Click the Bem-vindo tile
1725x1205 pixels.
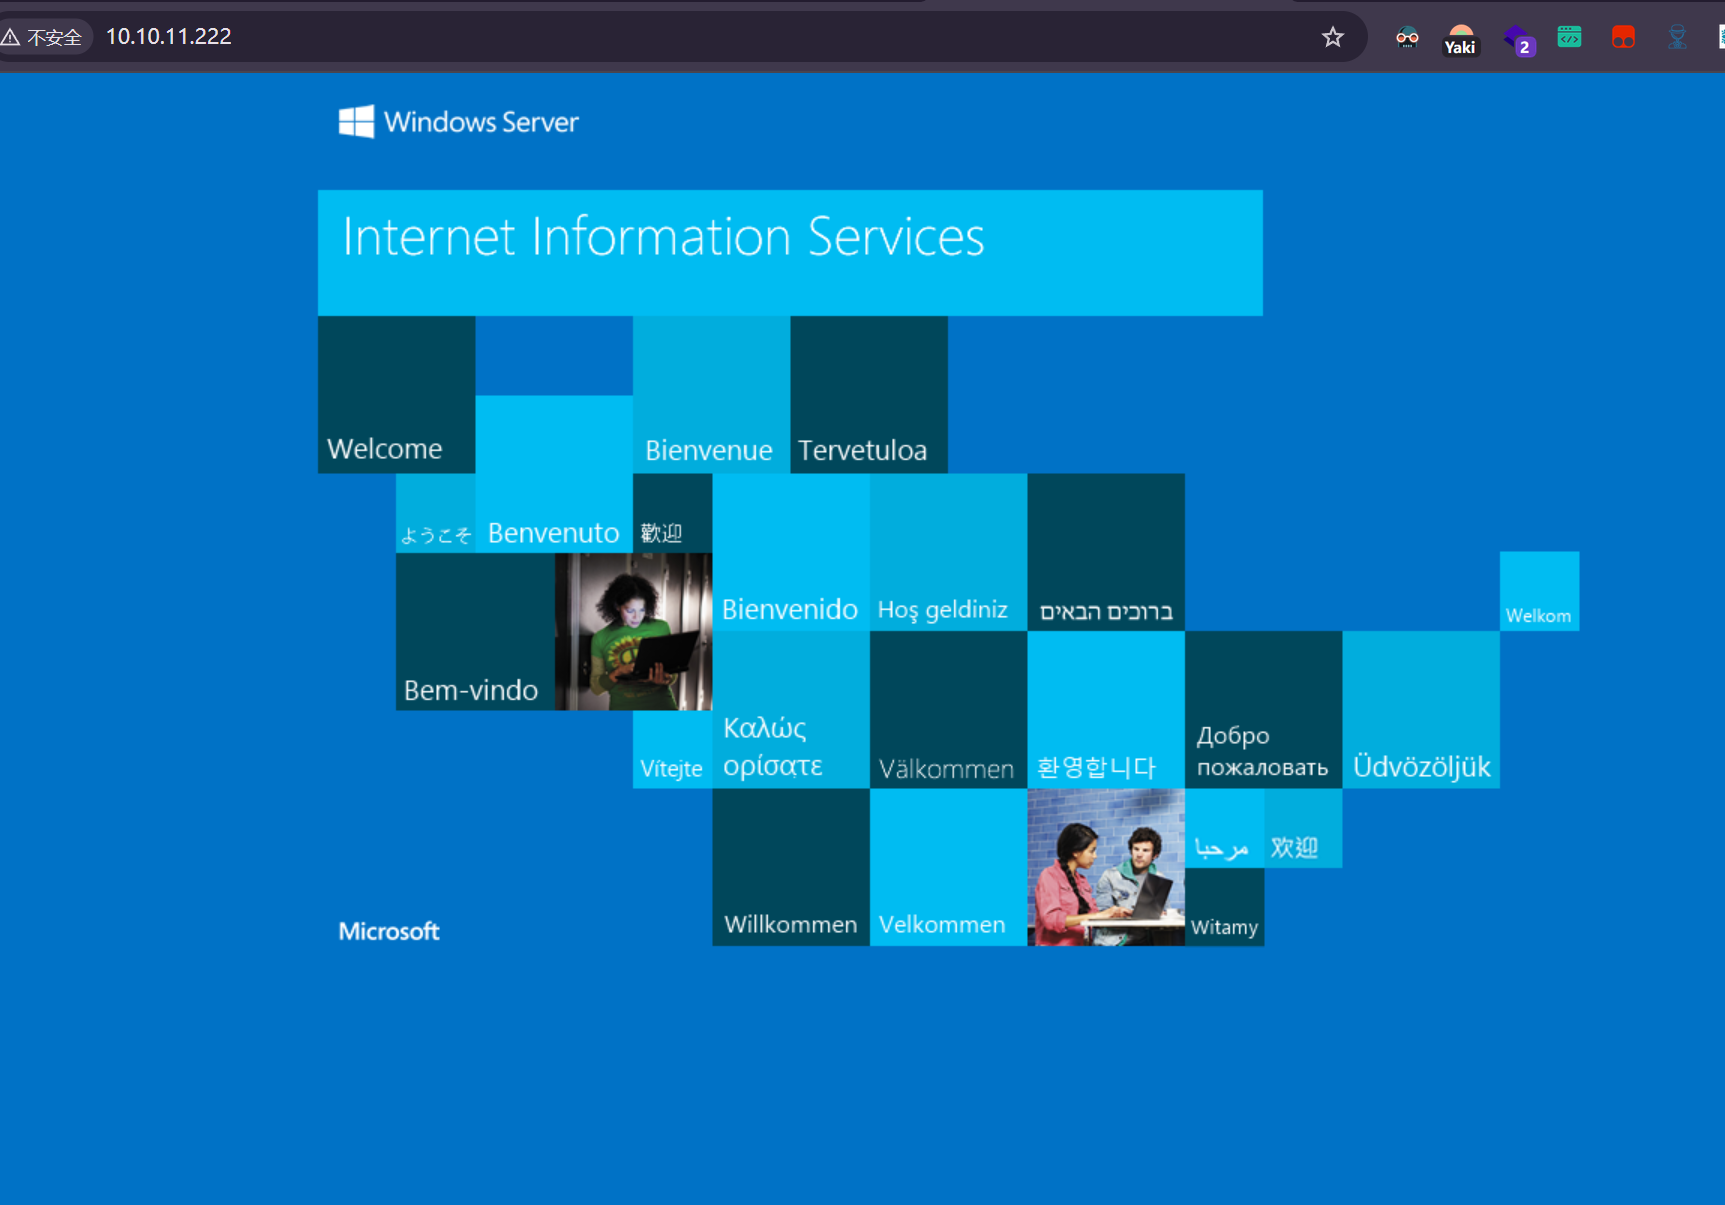tap(475, 631)
